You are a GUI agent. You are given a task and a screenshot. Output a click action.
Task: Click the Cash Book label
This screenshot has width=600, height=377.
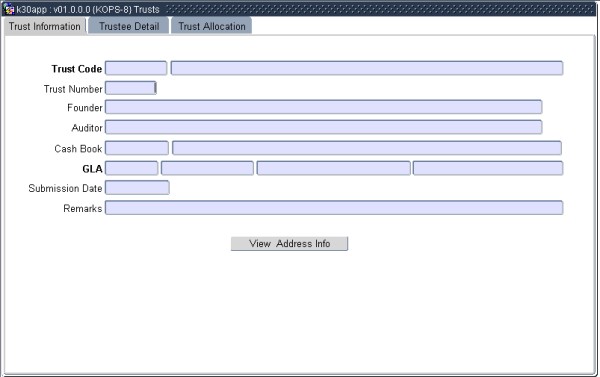[x=78, y=149]
